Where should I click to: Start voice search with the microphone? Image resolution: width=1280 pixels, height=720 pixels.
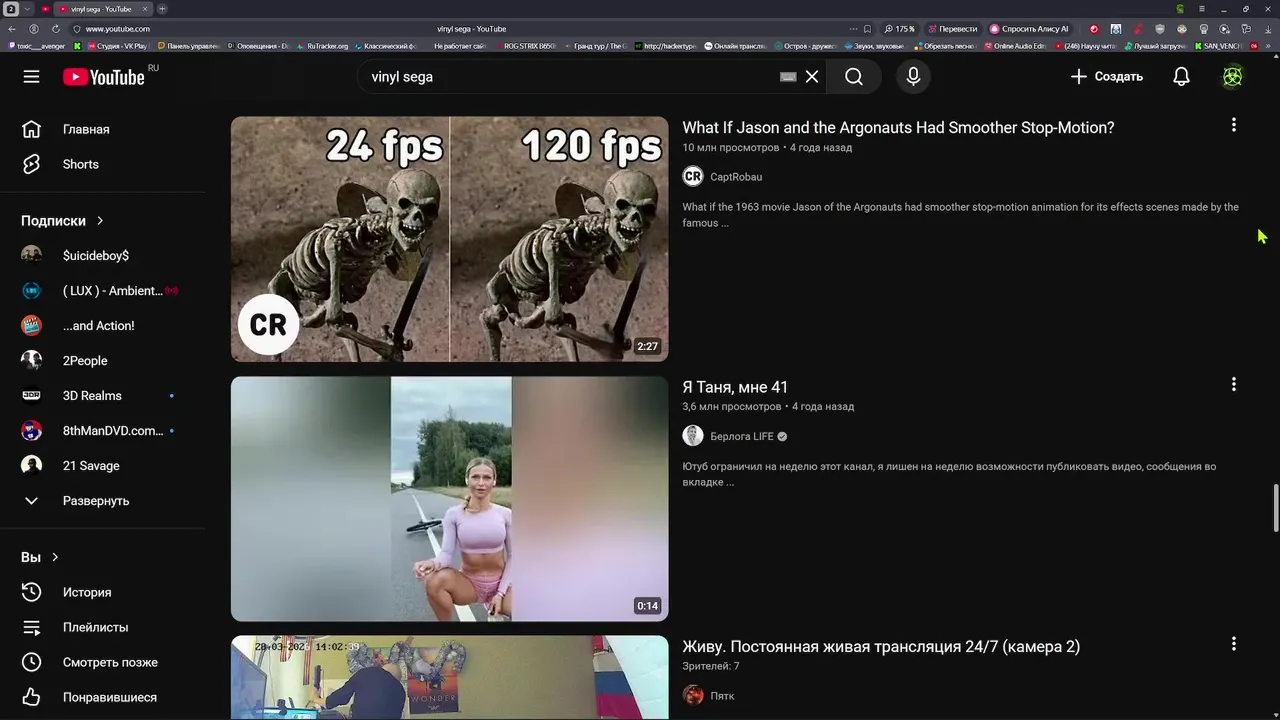[913, 77]
